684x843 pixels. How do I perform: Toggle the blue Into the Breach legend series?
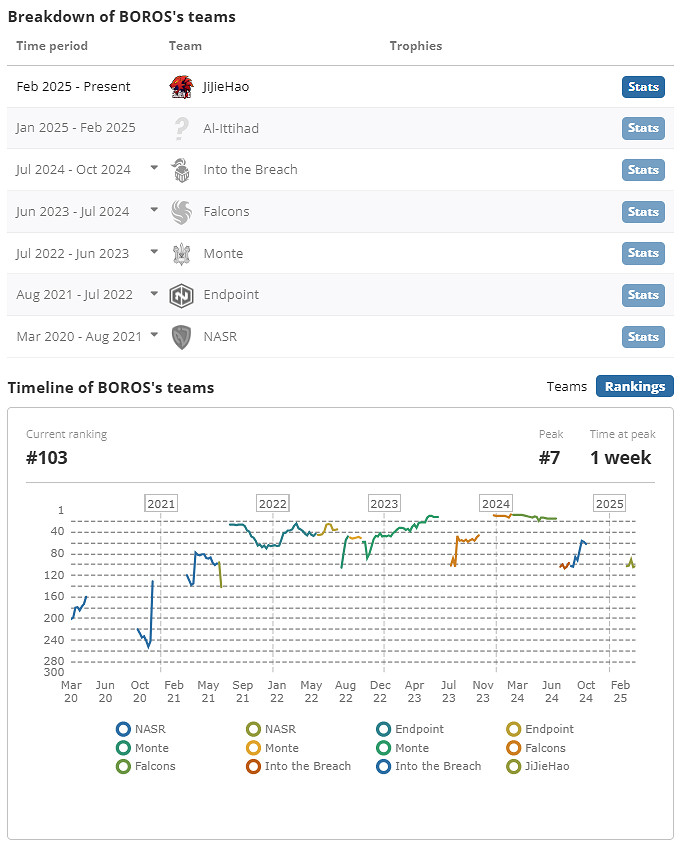[384, 767]
